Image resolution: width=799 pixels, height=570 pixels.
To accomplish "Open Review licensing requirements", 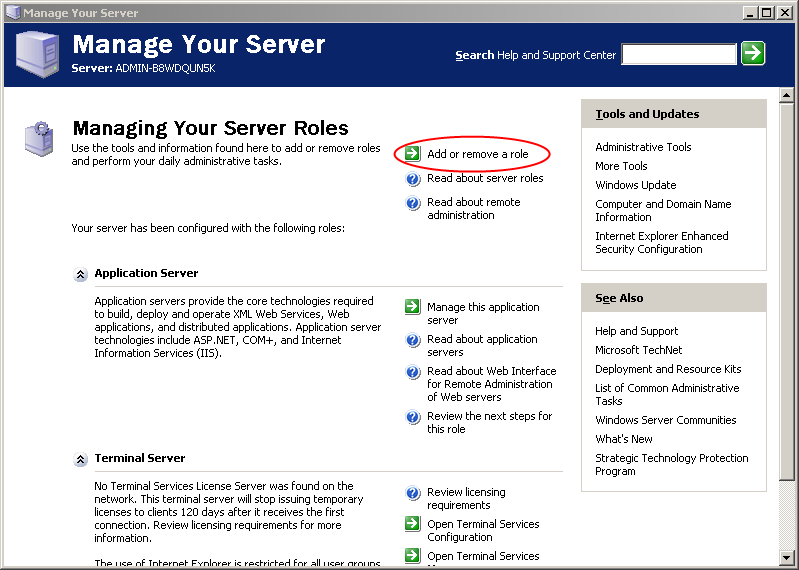I will (466, 498).
